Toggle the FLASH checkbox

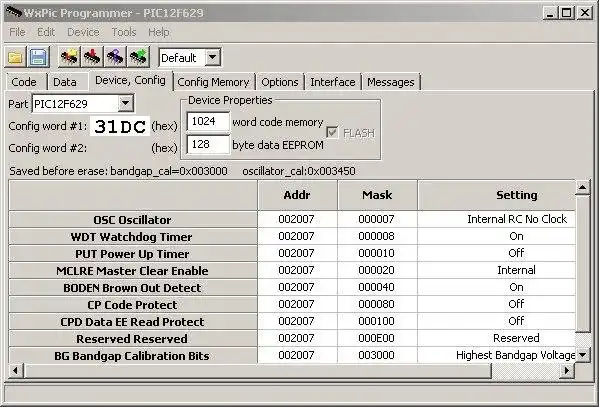coord(332,133)
